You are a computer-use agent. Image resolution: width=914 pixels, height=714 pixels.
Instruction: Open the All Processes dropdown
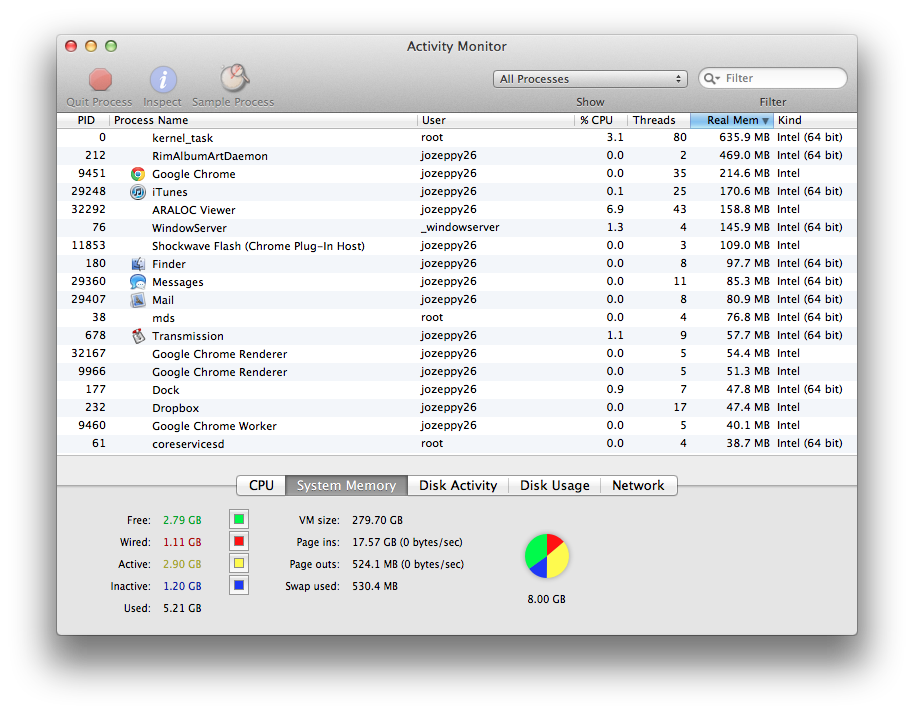pos(590,79)
